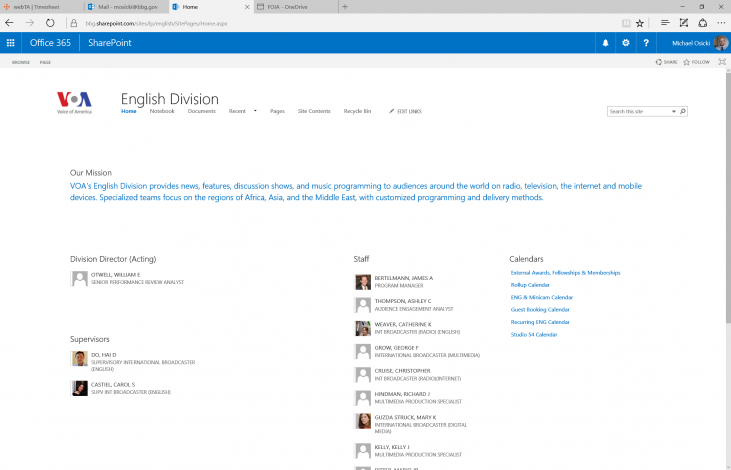731x470 pixels.
Task: Click the Office 365 header link
Action: click(50, 43)
